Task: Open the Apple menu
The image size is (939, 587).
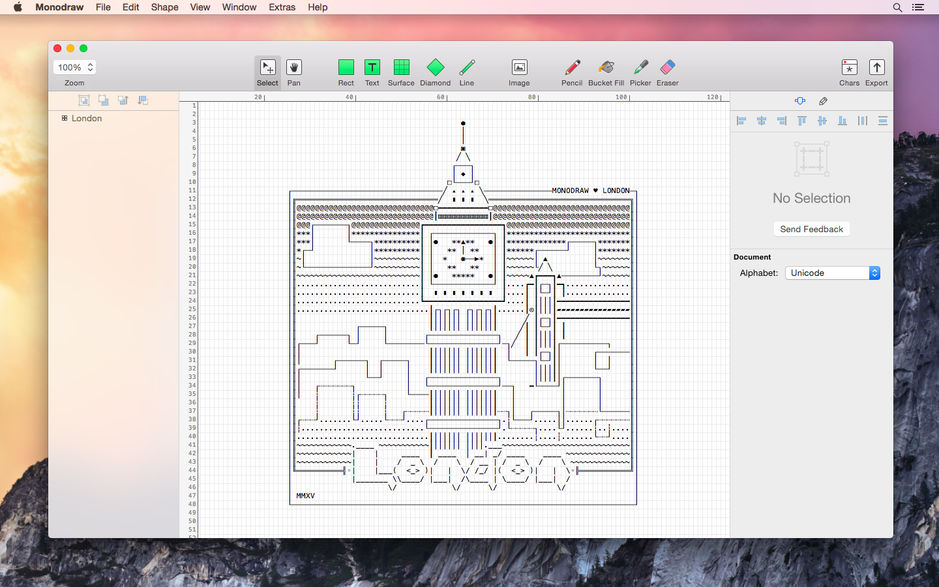Action: coord(17,7)
